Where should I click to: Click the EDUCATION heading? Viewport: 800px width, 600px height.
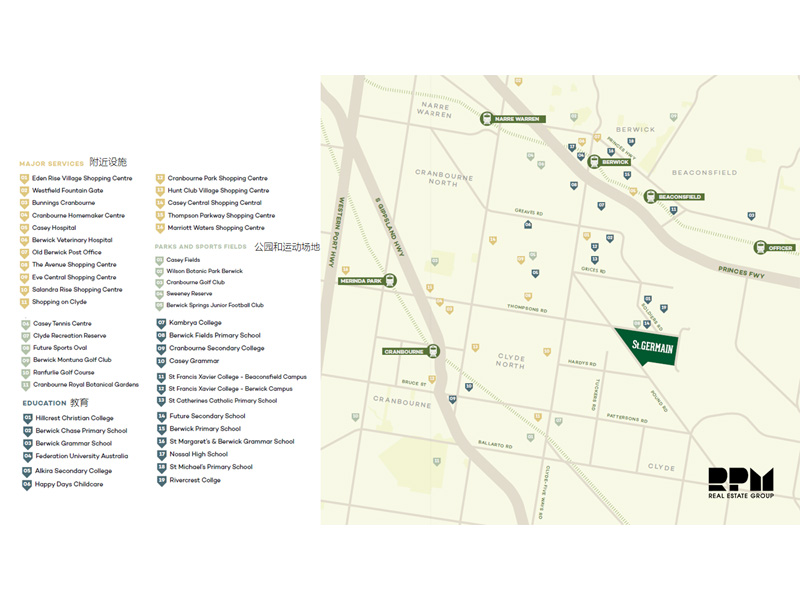point(44,403)
